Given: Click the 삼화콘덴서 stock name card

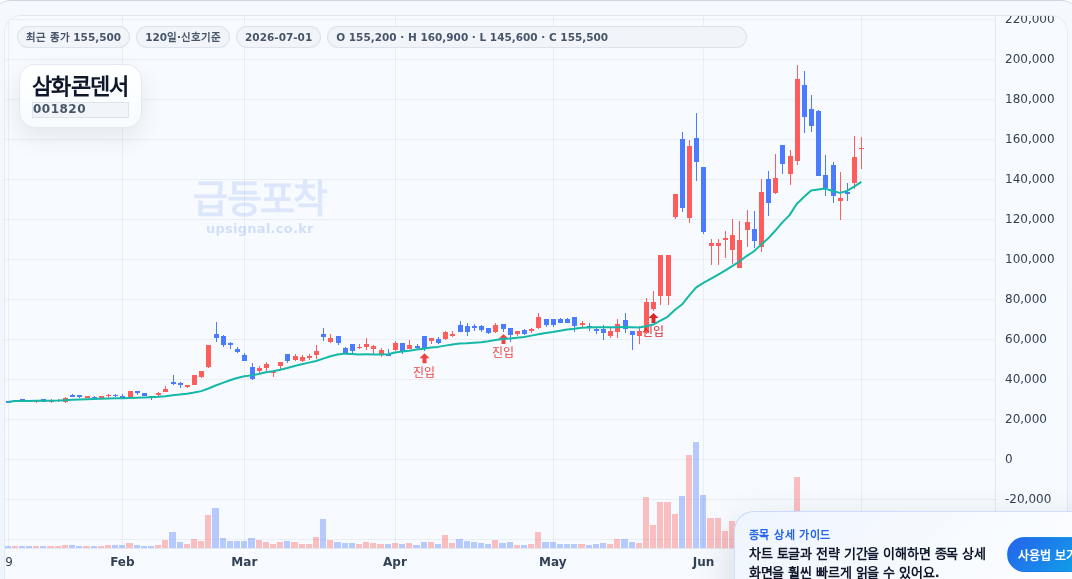Looking at the screenshot, I should click(81, 96).
